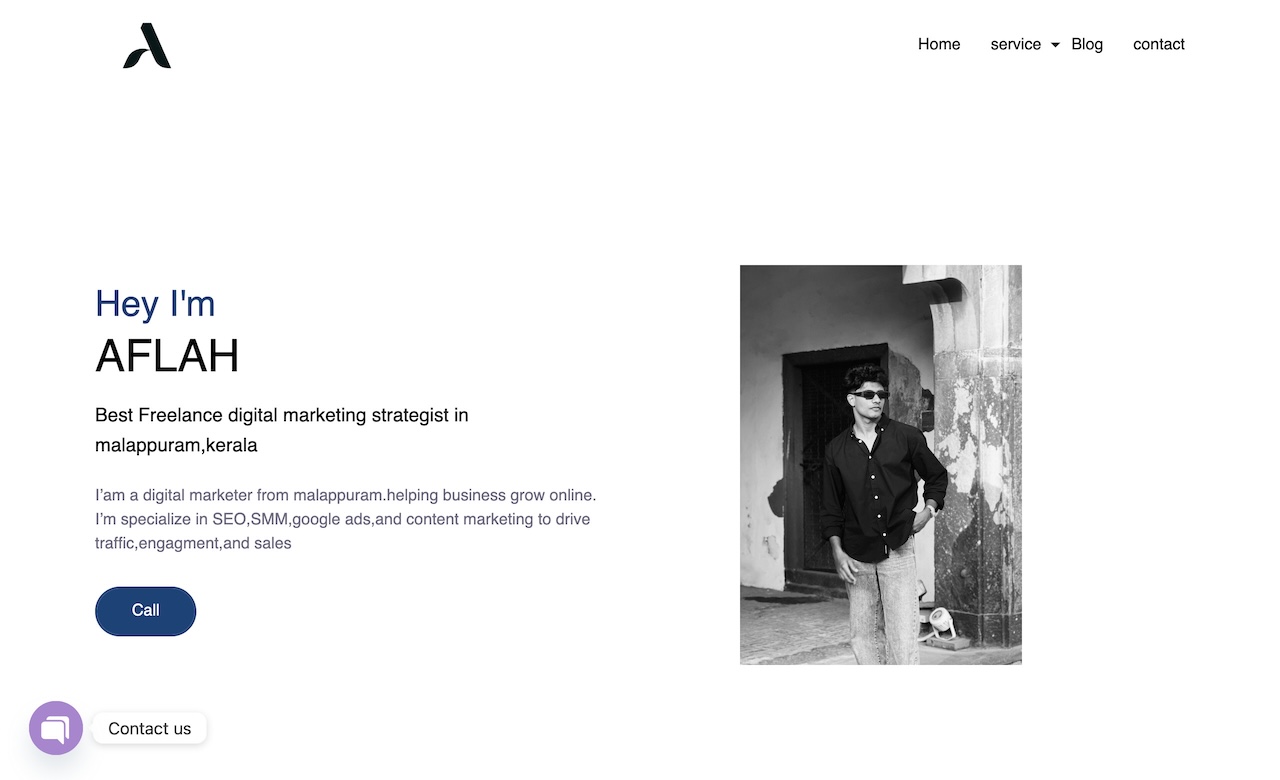
Task: Click the "Best Freelance digital marketing strategist" line
Action: (x=282, y=415)
